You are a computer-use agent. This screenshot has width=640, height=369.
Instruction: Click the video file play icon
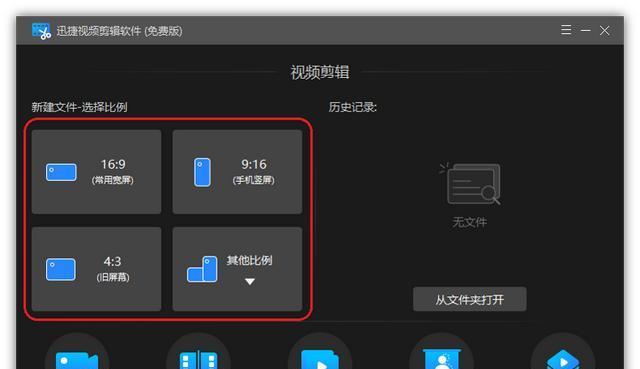(320, 358)
